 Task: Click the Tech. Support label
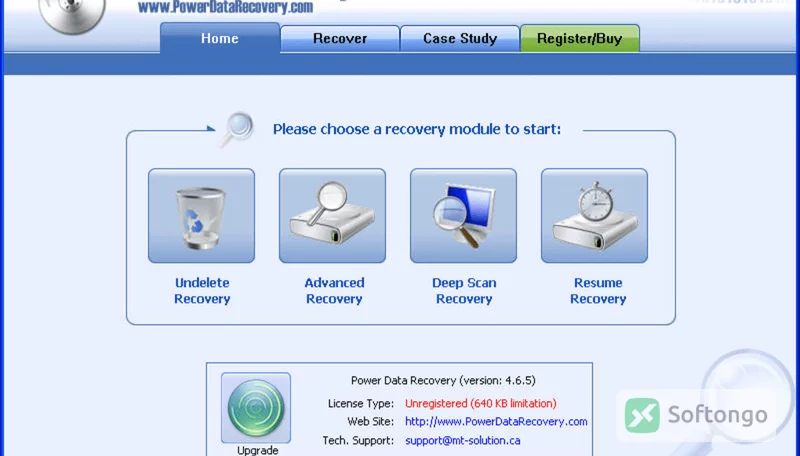point(358,440)
